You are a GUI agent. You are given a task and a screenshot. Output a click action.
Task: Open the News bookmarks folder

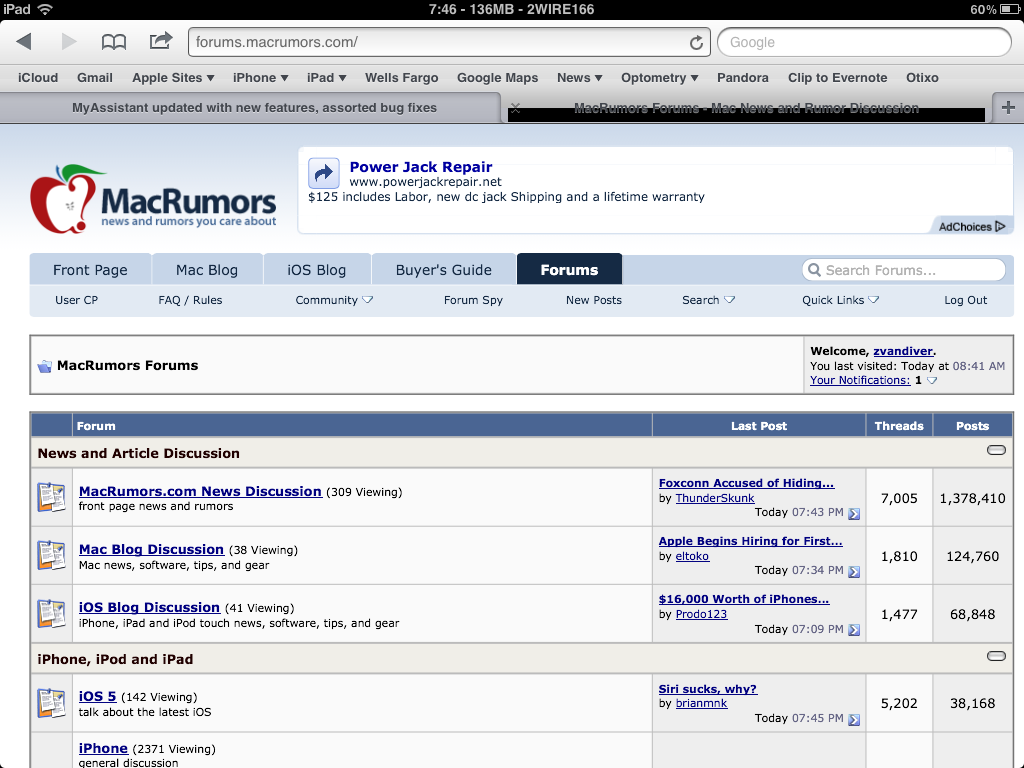pyautogui.click(x=579, y=78)
